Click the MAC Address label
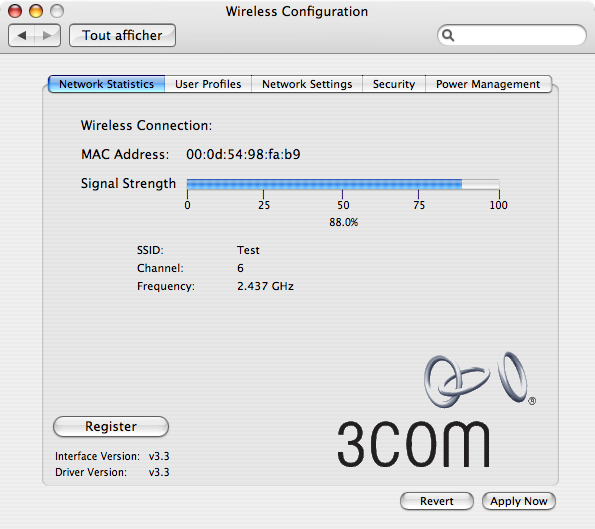The image size is (595, 529). pyautogui.click(x=125, y=154)
